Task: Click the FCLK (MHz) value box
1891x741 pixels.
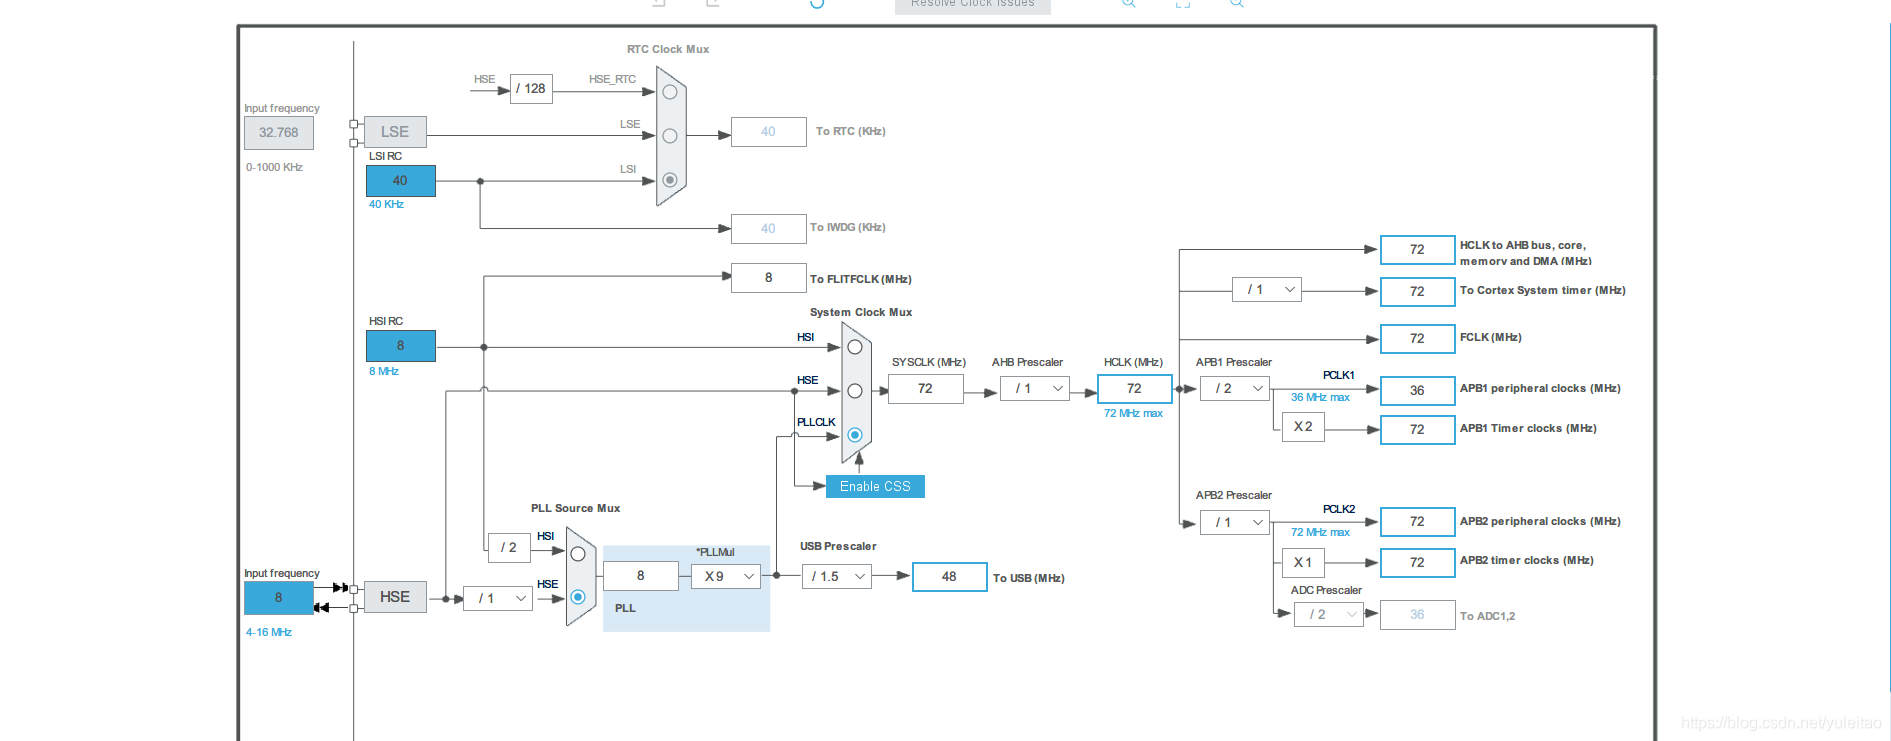Action: (1418, 339)
